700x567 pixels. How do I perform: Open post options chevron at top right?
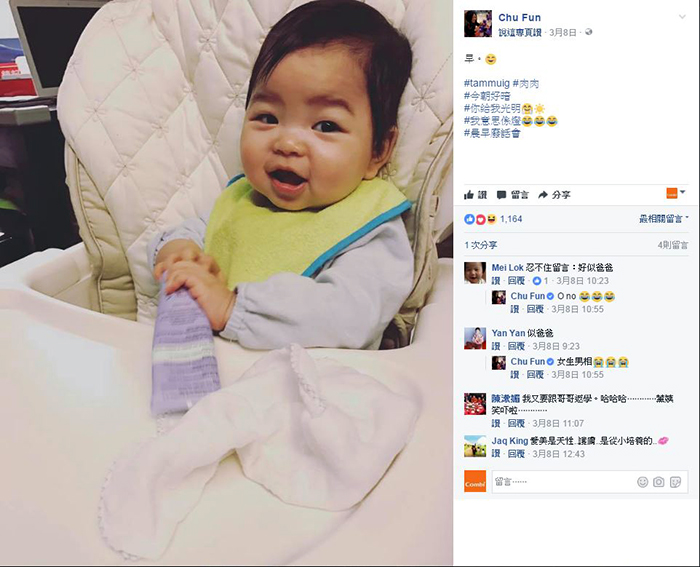point(682,17)
